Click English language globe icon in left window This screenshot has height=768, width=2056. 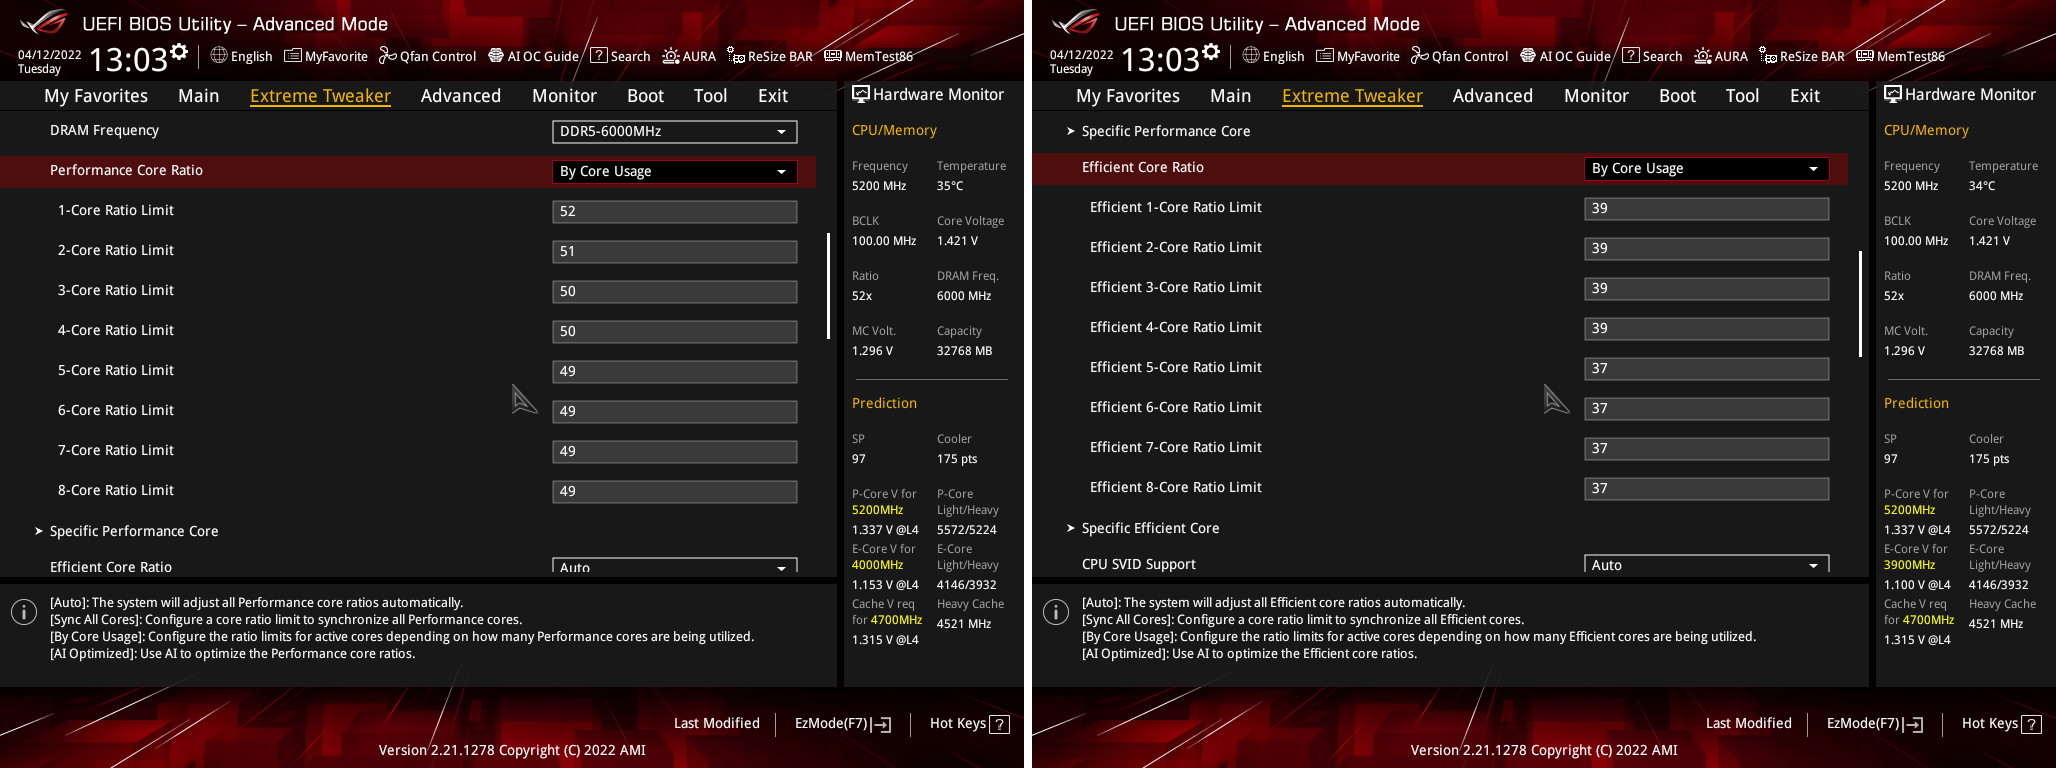[x=219, y=55]
